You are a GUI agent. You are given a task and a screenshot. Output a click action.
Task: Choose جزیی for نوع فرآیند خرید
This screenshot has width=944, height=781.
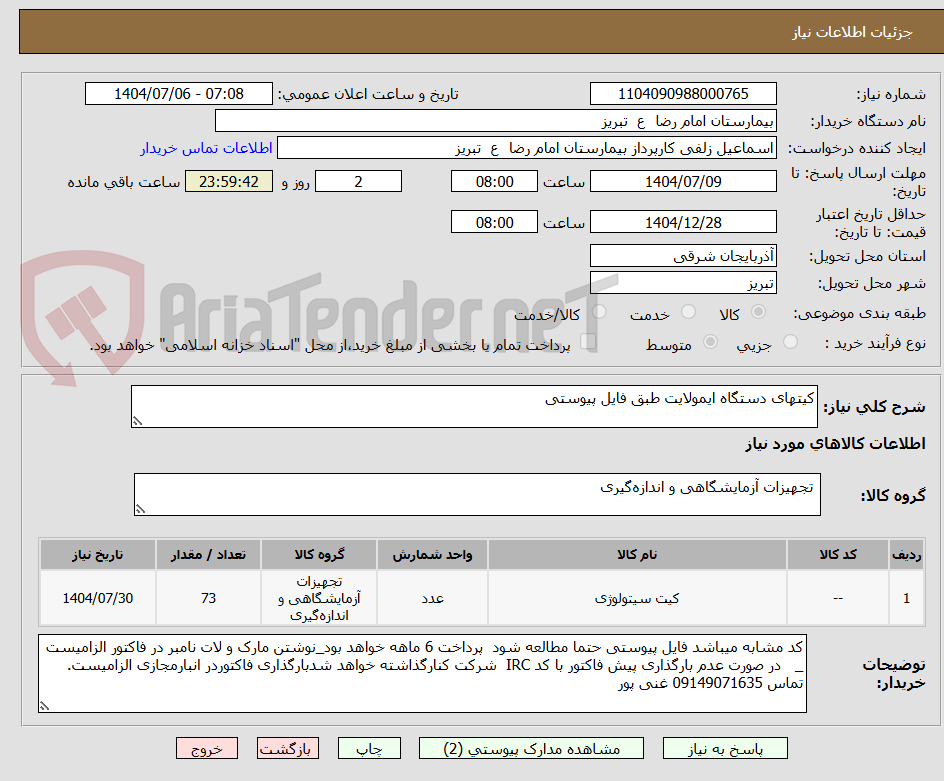790,341
